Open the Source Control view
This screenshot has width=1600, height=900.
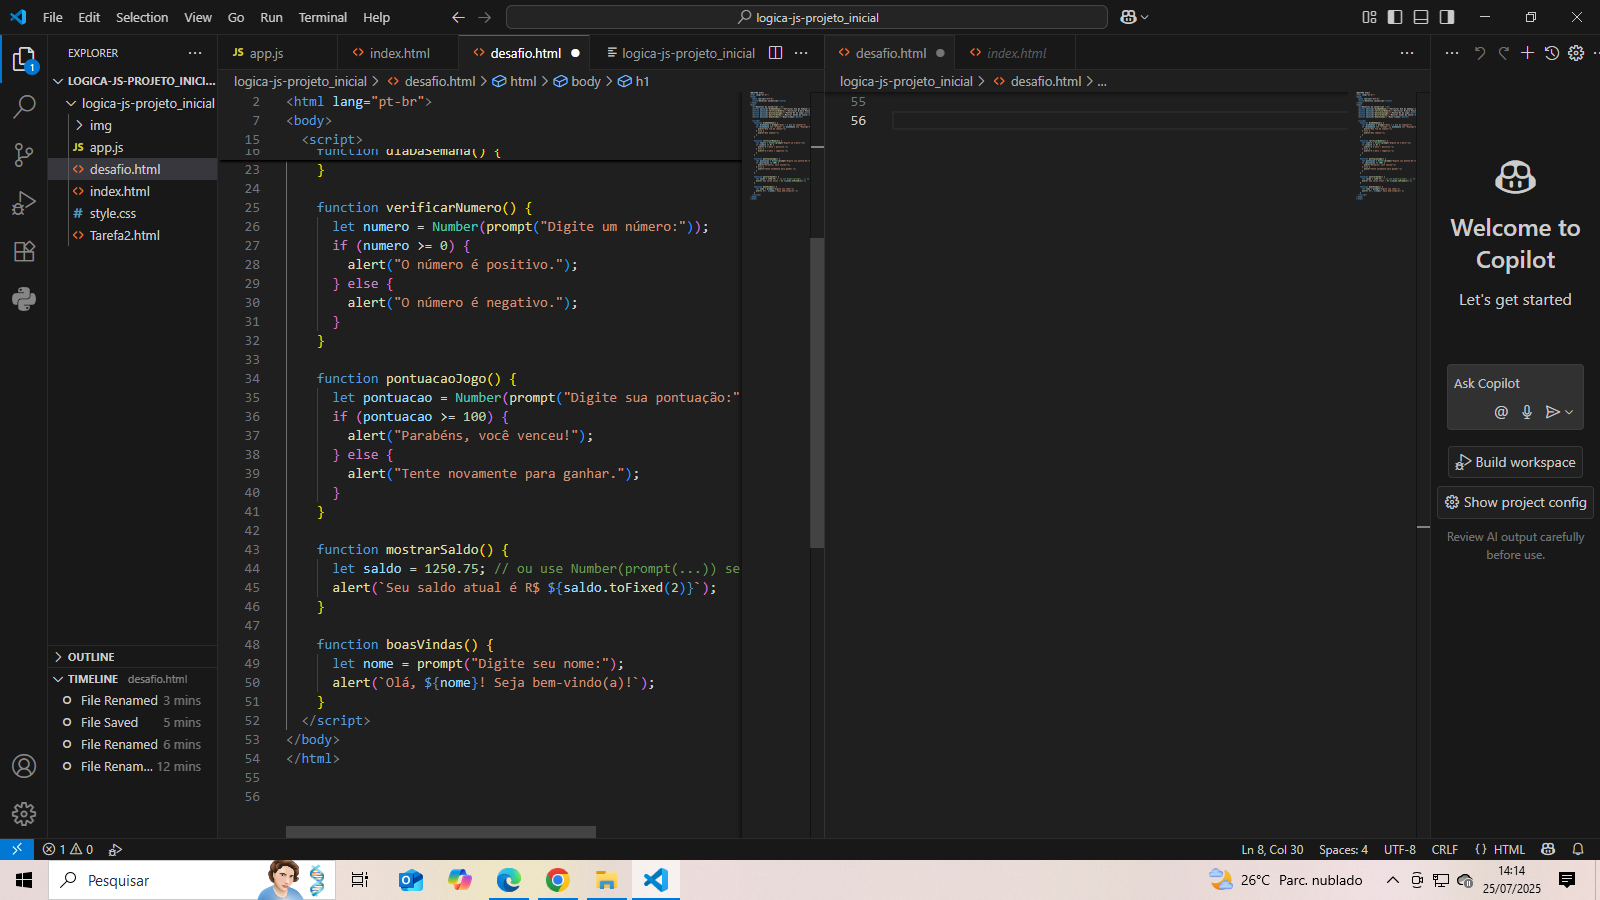[24, 154]
